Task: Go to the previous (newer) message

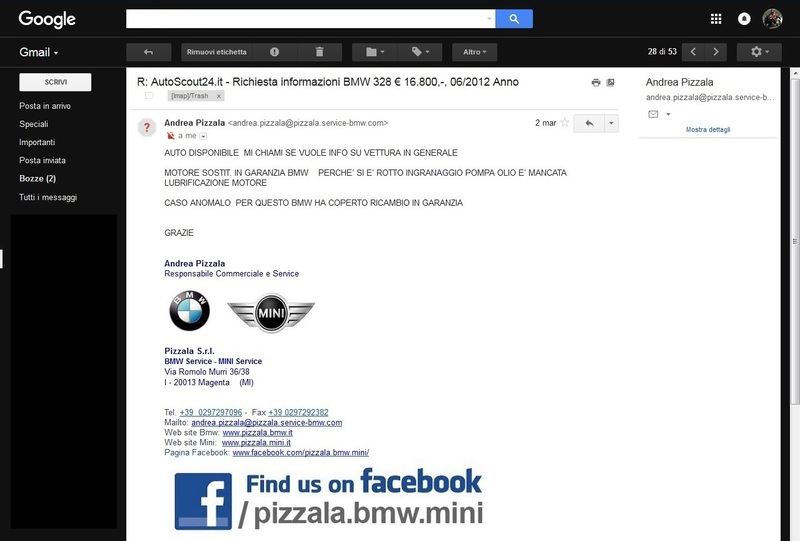Action: pos(693,52)
